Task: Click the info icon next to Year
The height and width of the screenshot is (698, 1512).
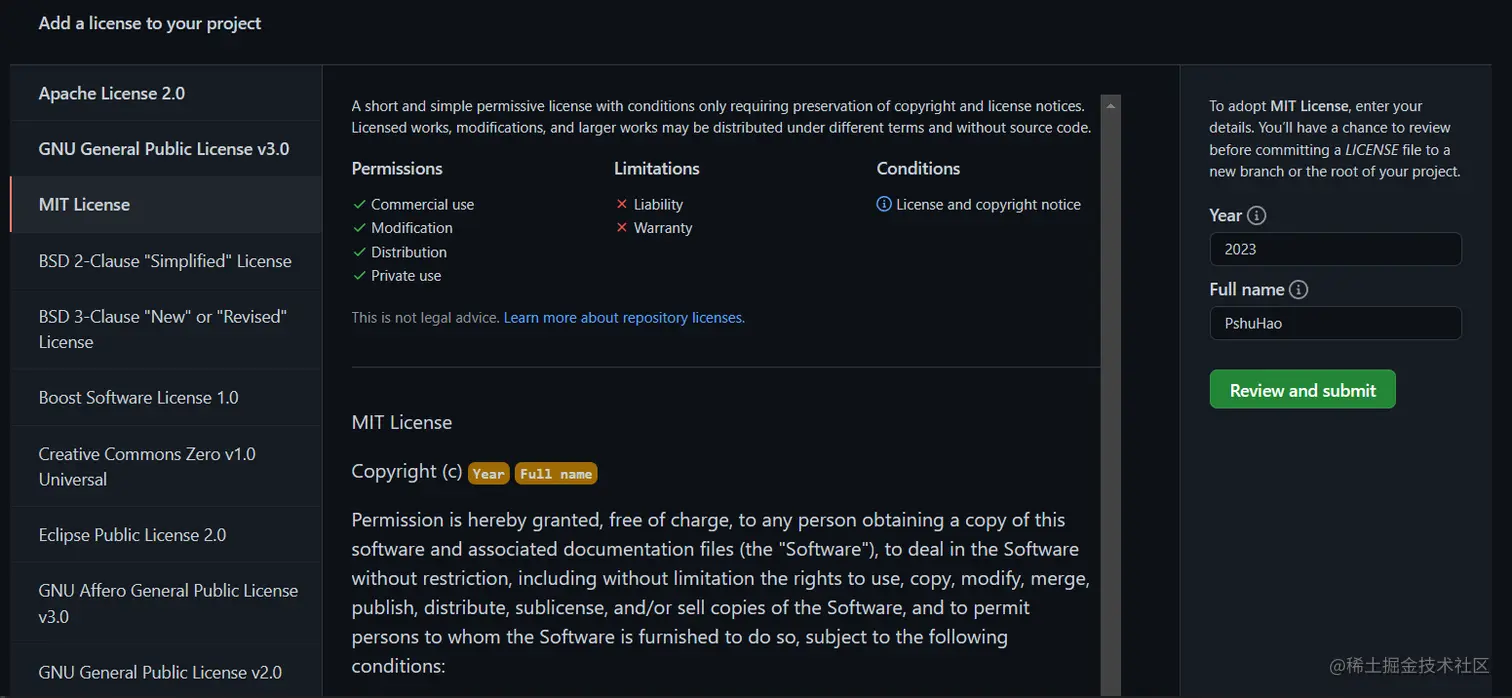Action: pyautogui.click(x=1257, y=216)
